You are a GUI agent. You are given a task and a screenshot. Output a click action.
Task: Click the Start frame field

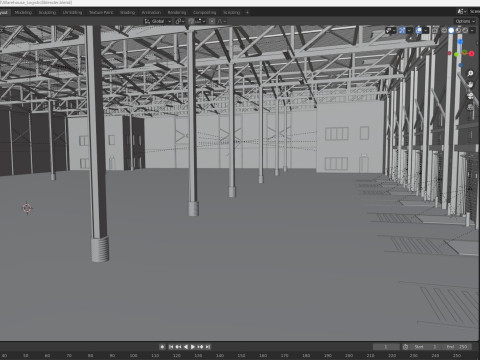tap(425, 347)
